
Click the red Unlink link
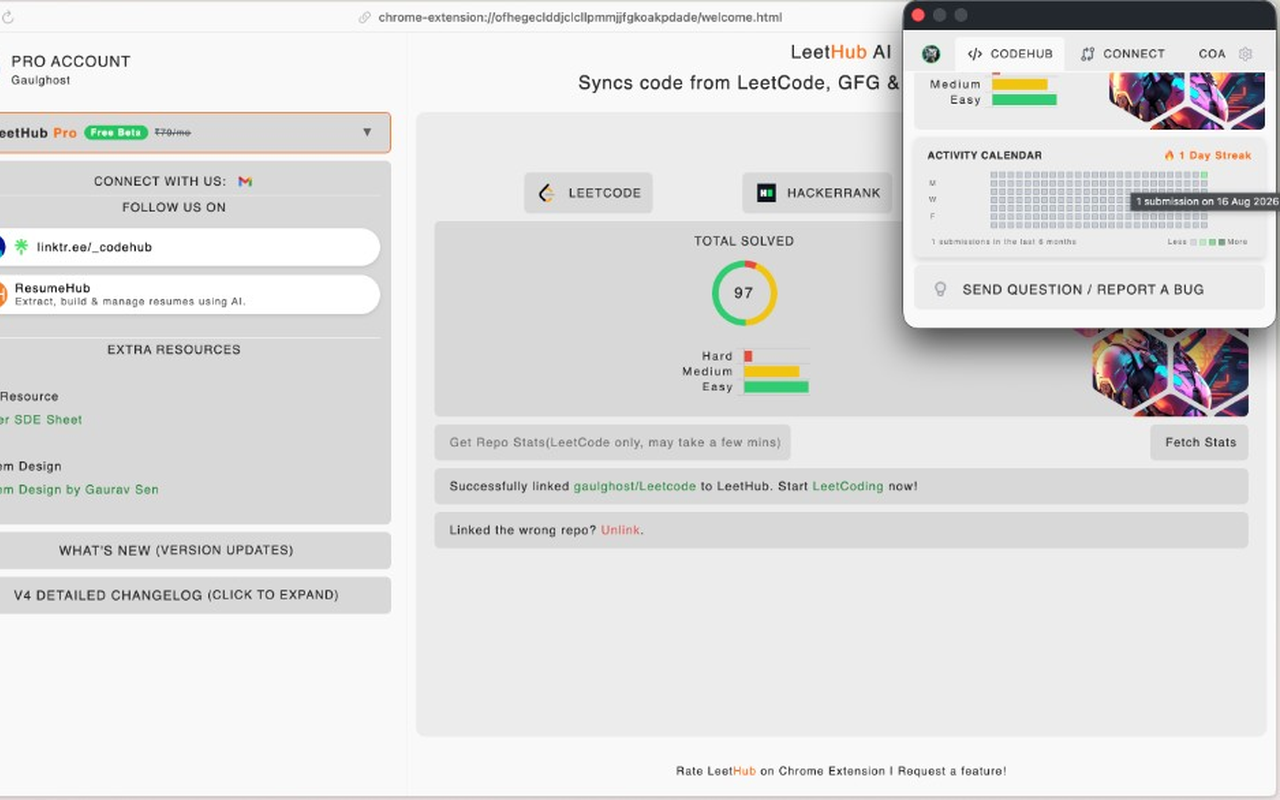[x=620, y=530]
